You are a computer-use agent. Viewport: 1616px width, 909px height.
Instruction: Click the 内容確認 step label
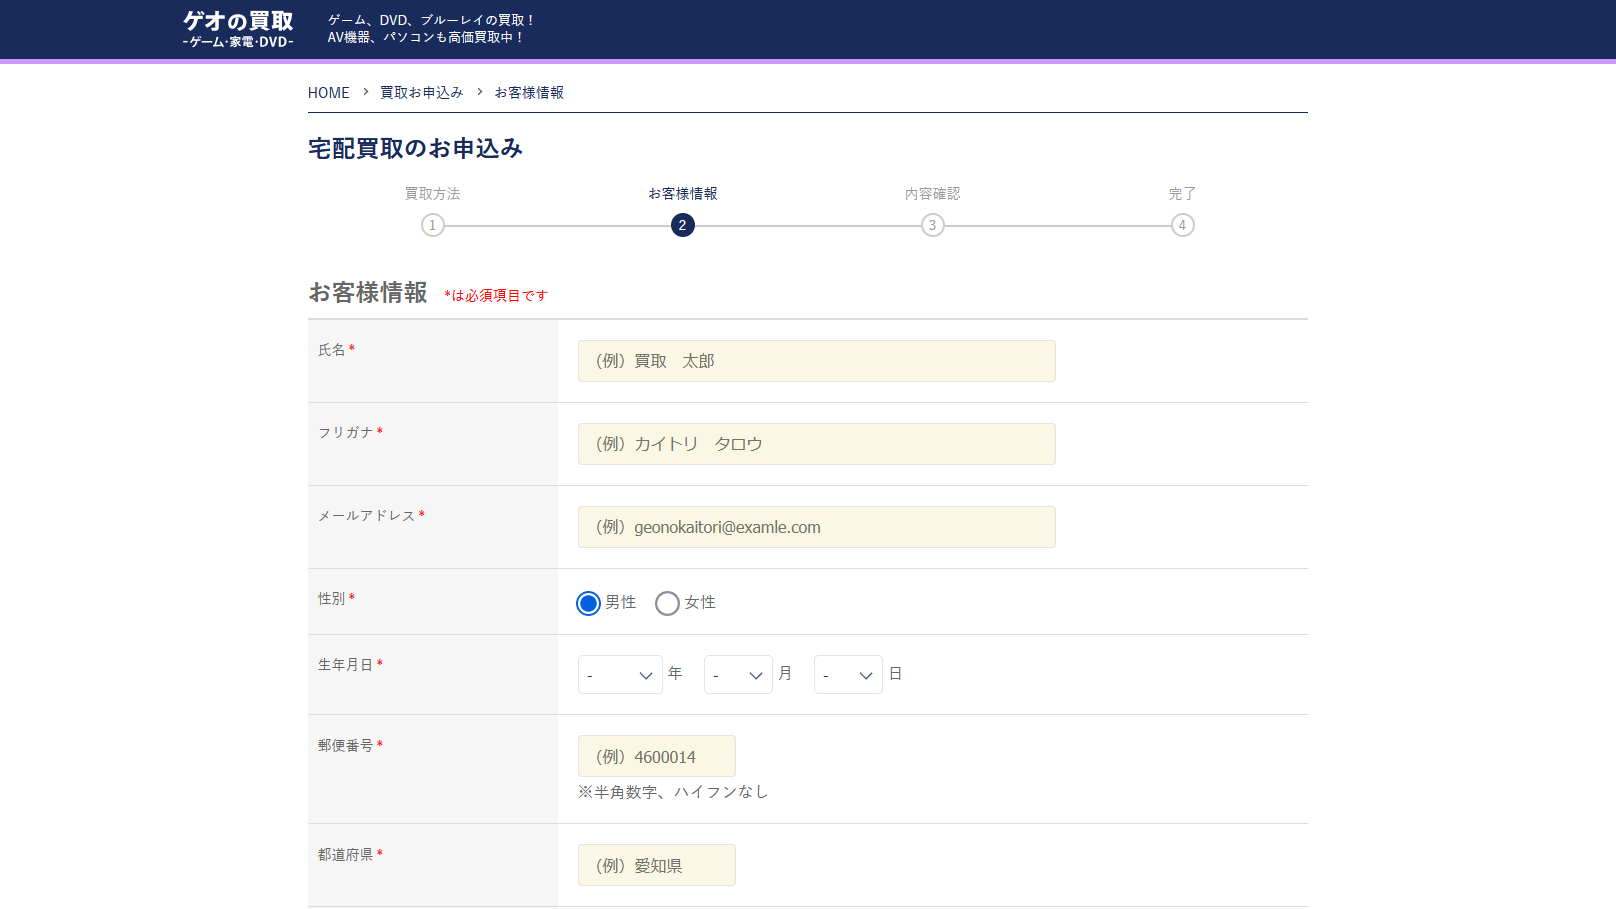click(933, 194)
